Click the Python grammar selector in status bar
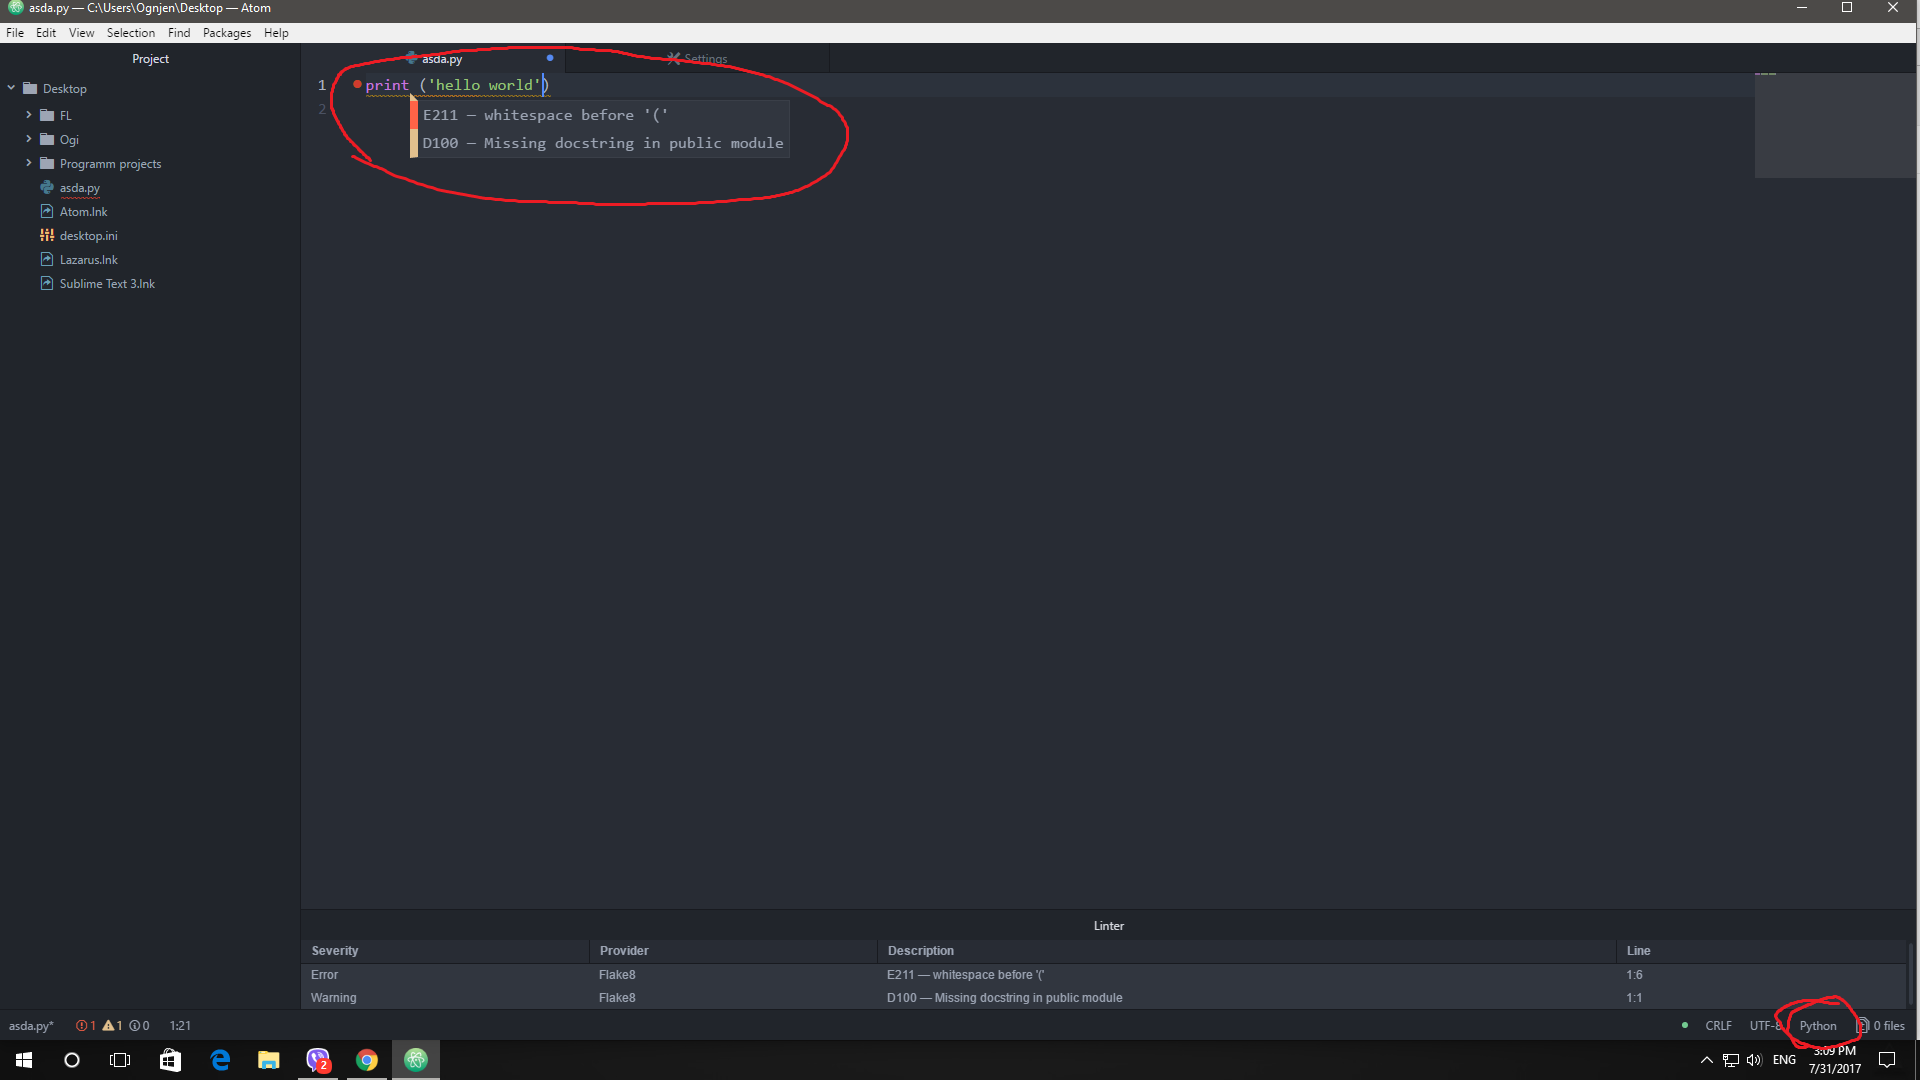 pyautogui.click(x=1818, y=1025)
